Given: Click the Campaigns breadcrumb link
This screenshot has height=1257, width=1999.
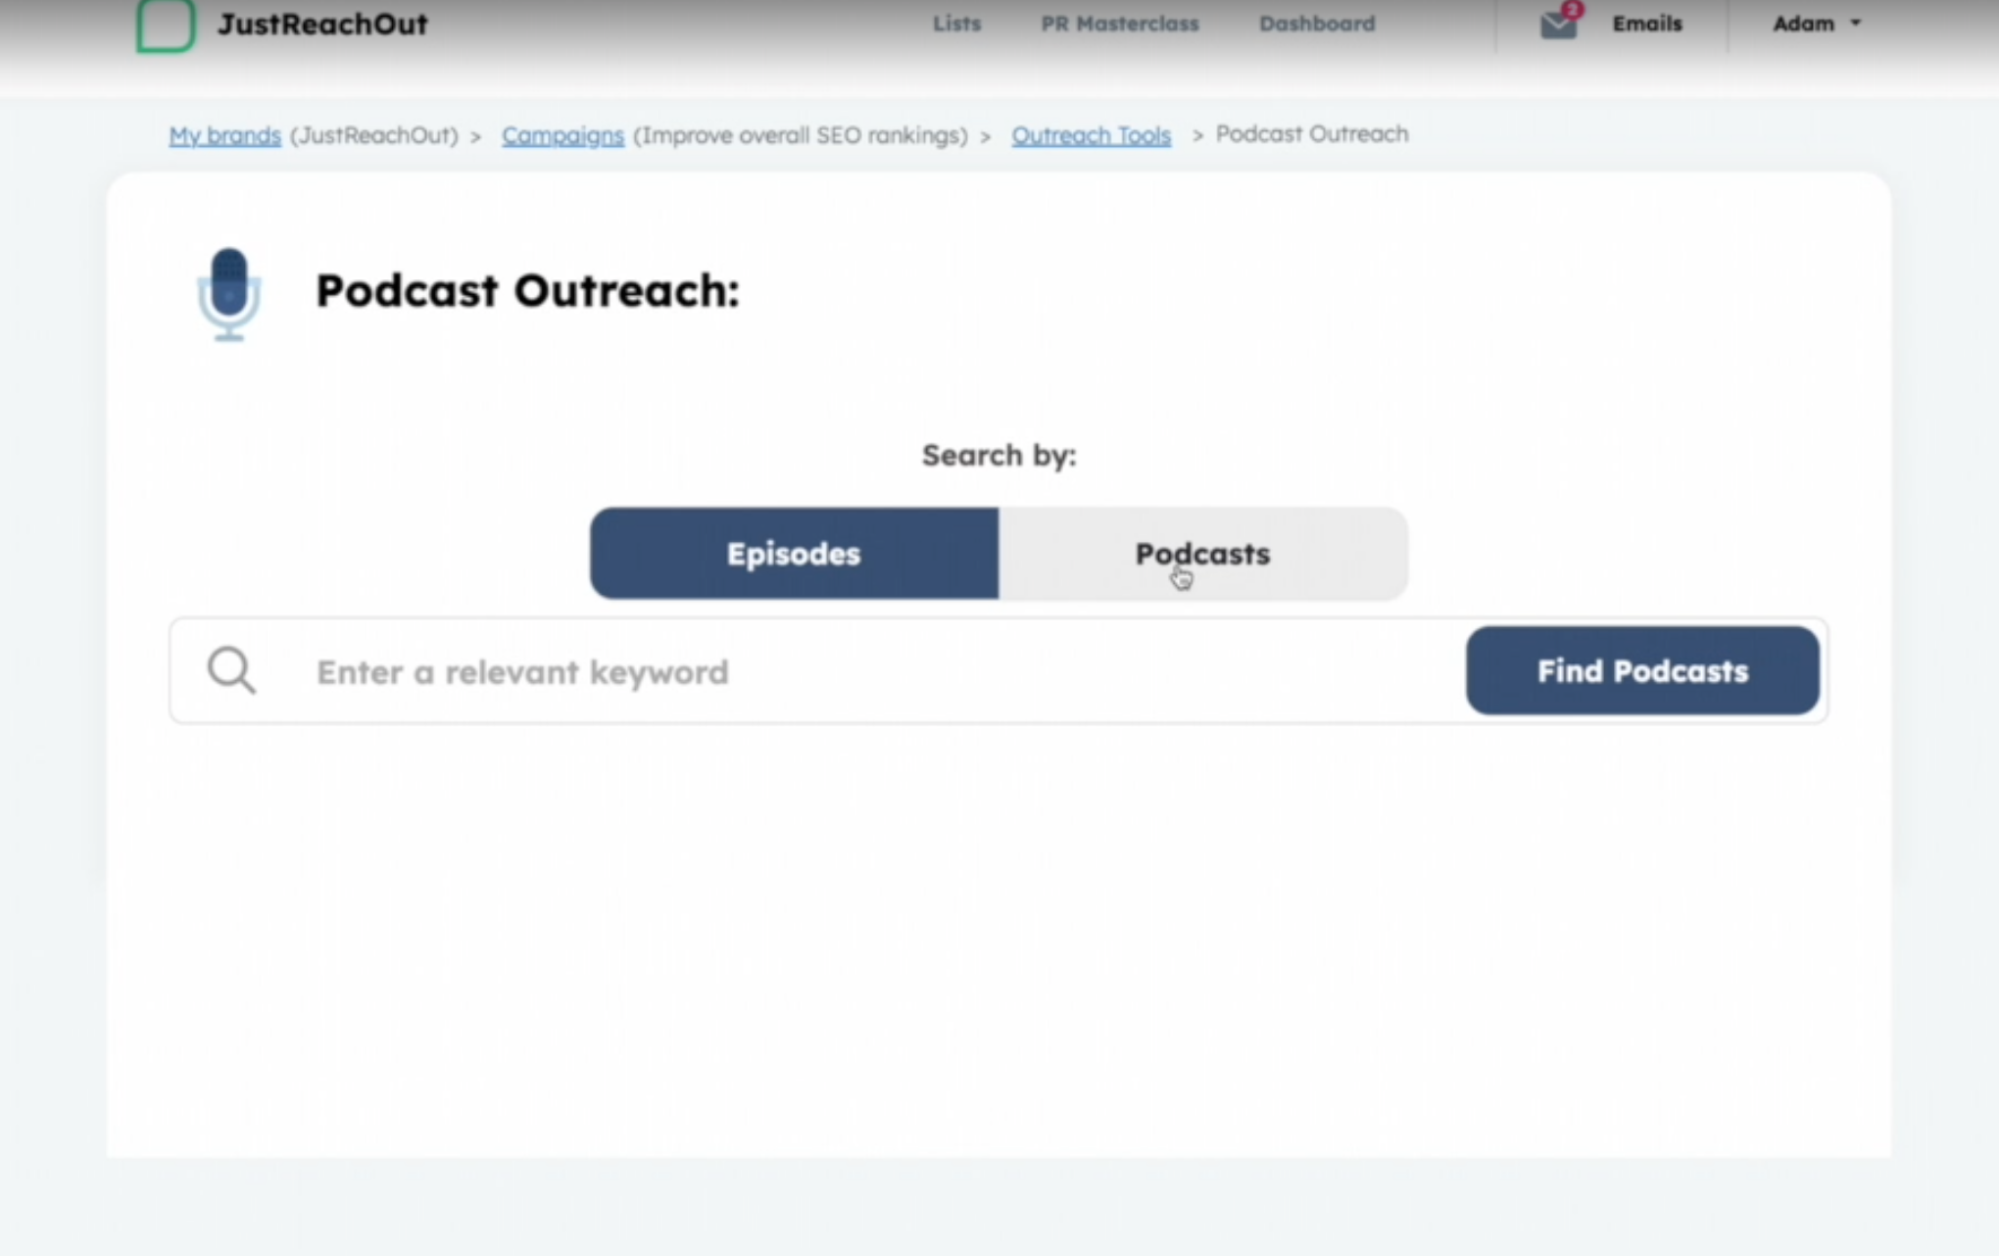Looking at the screenshot, I should click(563, 133).
